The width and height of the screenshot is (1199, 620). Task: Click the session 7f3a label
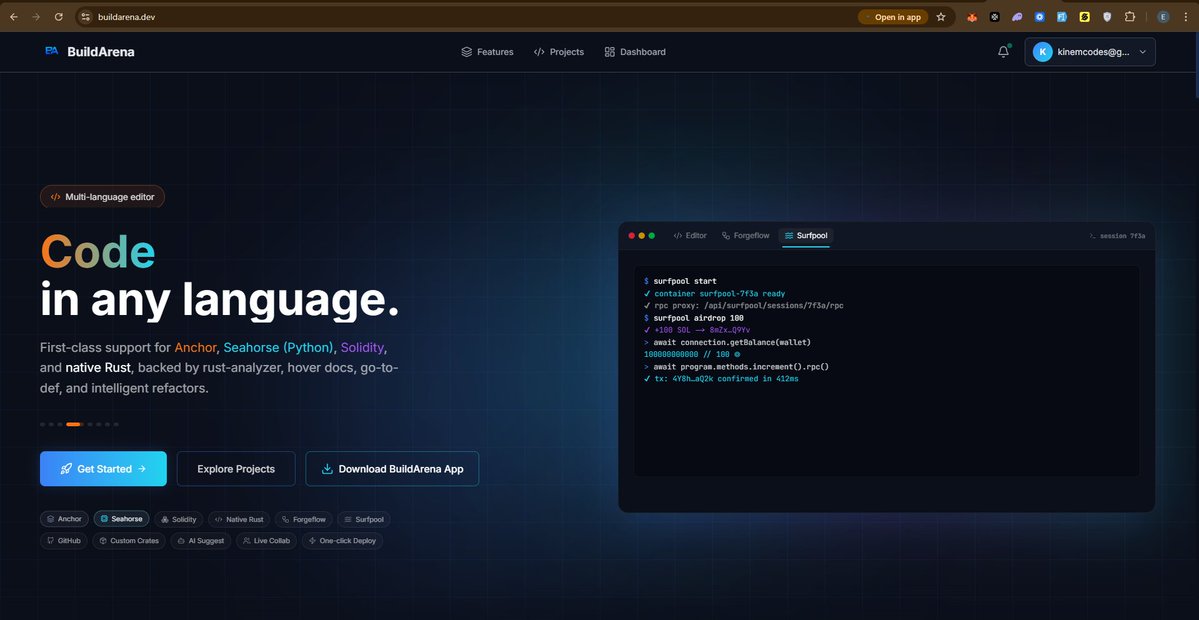(1117, 236)
